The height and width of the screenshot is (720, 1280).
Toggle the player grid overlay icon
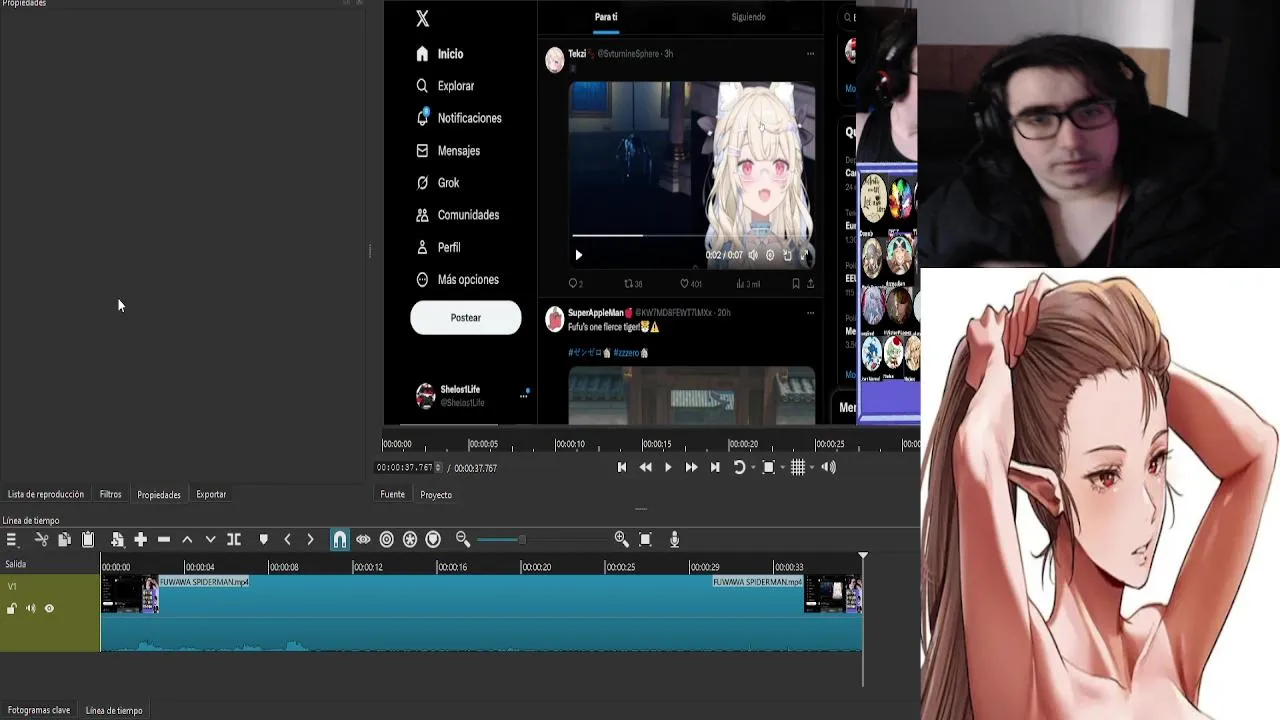pos(798,467)
